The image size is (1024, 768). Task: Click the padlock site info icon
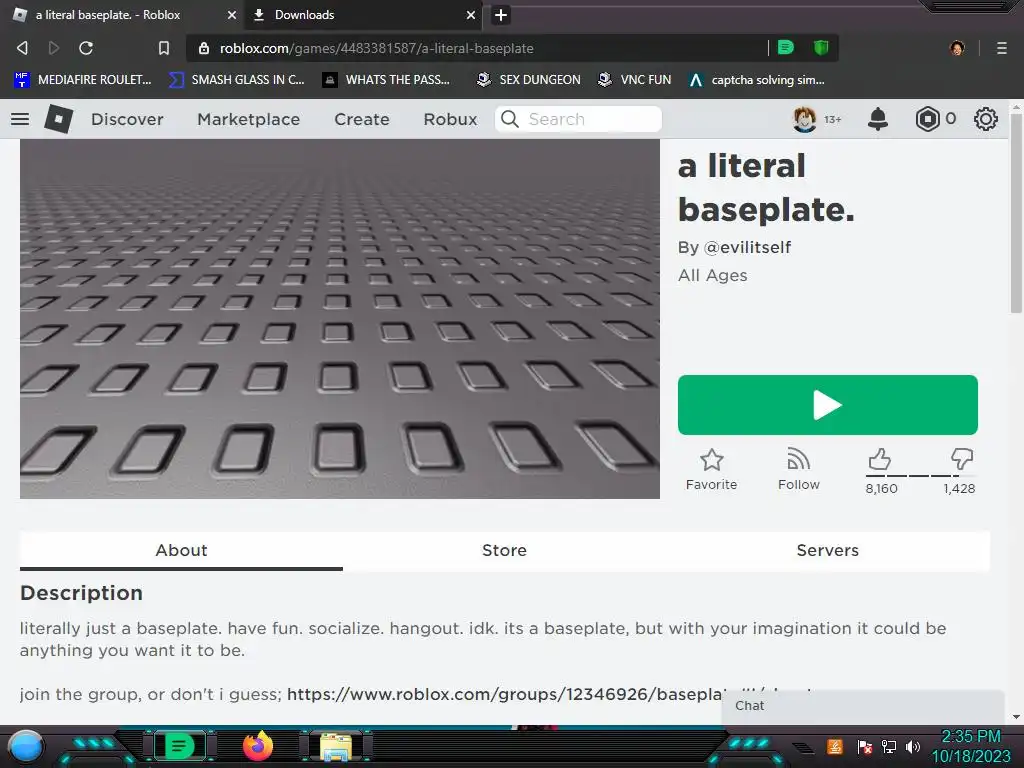(x=204, y=48)
